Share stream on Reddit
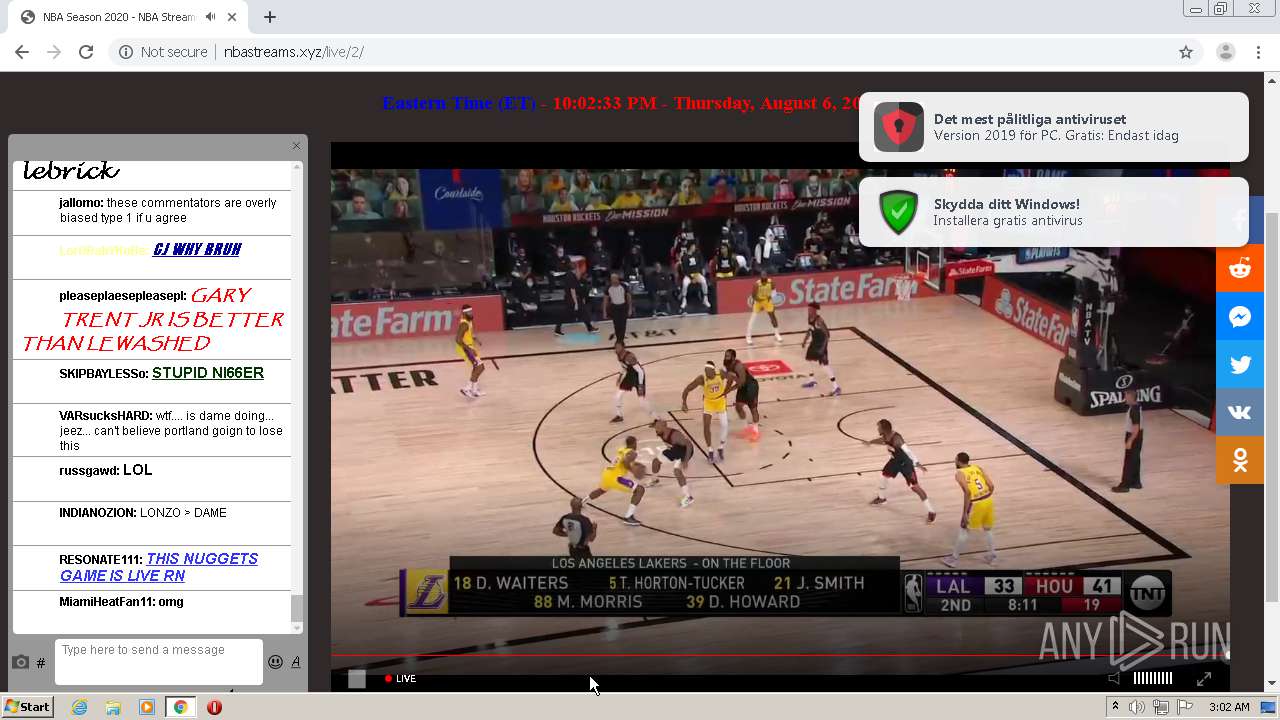1280x720 pixels. coord(1240,268)
